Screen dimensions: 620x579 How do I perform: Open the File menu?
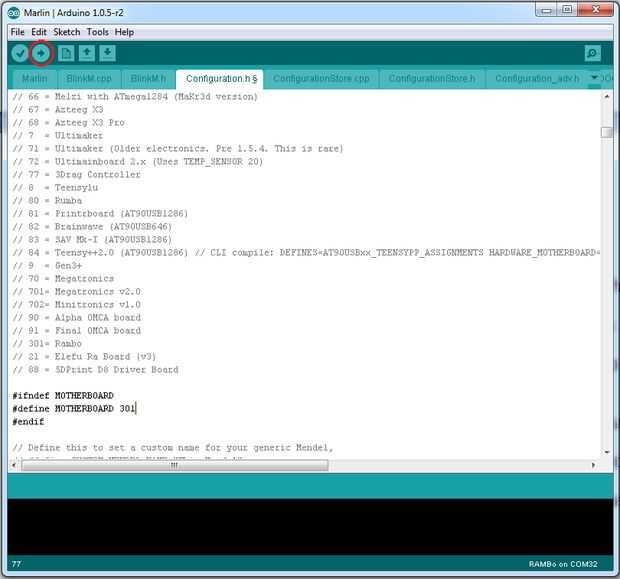pyautogui.click(x=17, y=32)
